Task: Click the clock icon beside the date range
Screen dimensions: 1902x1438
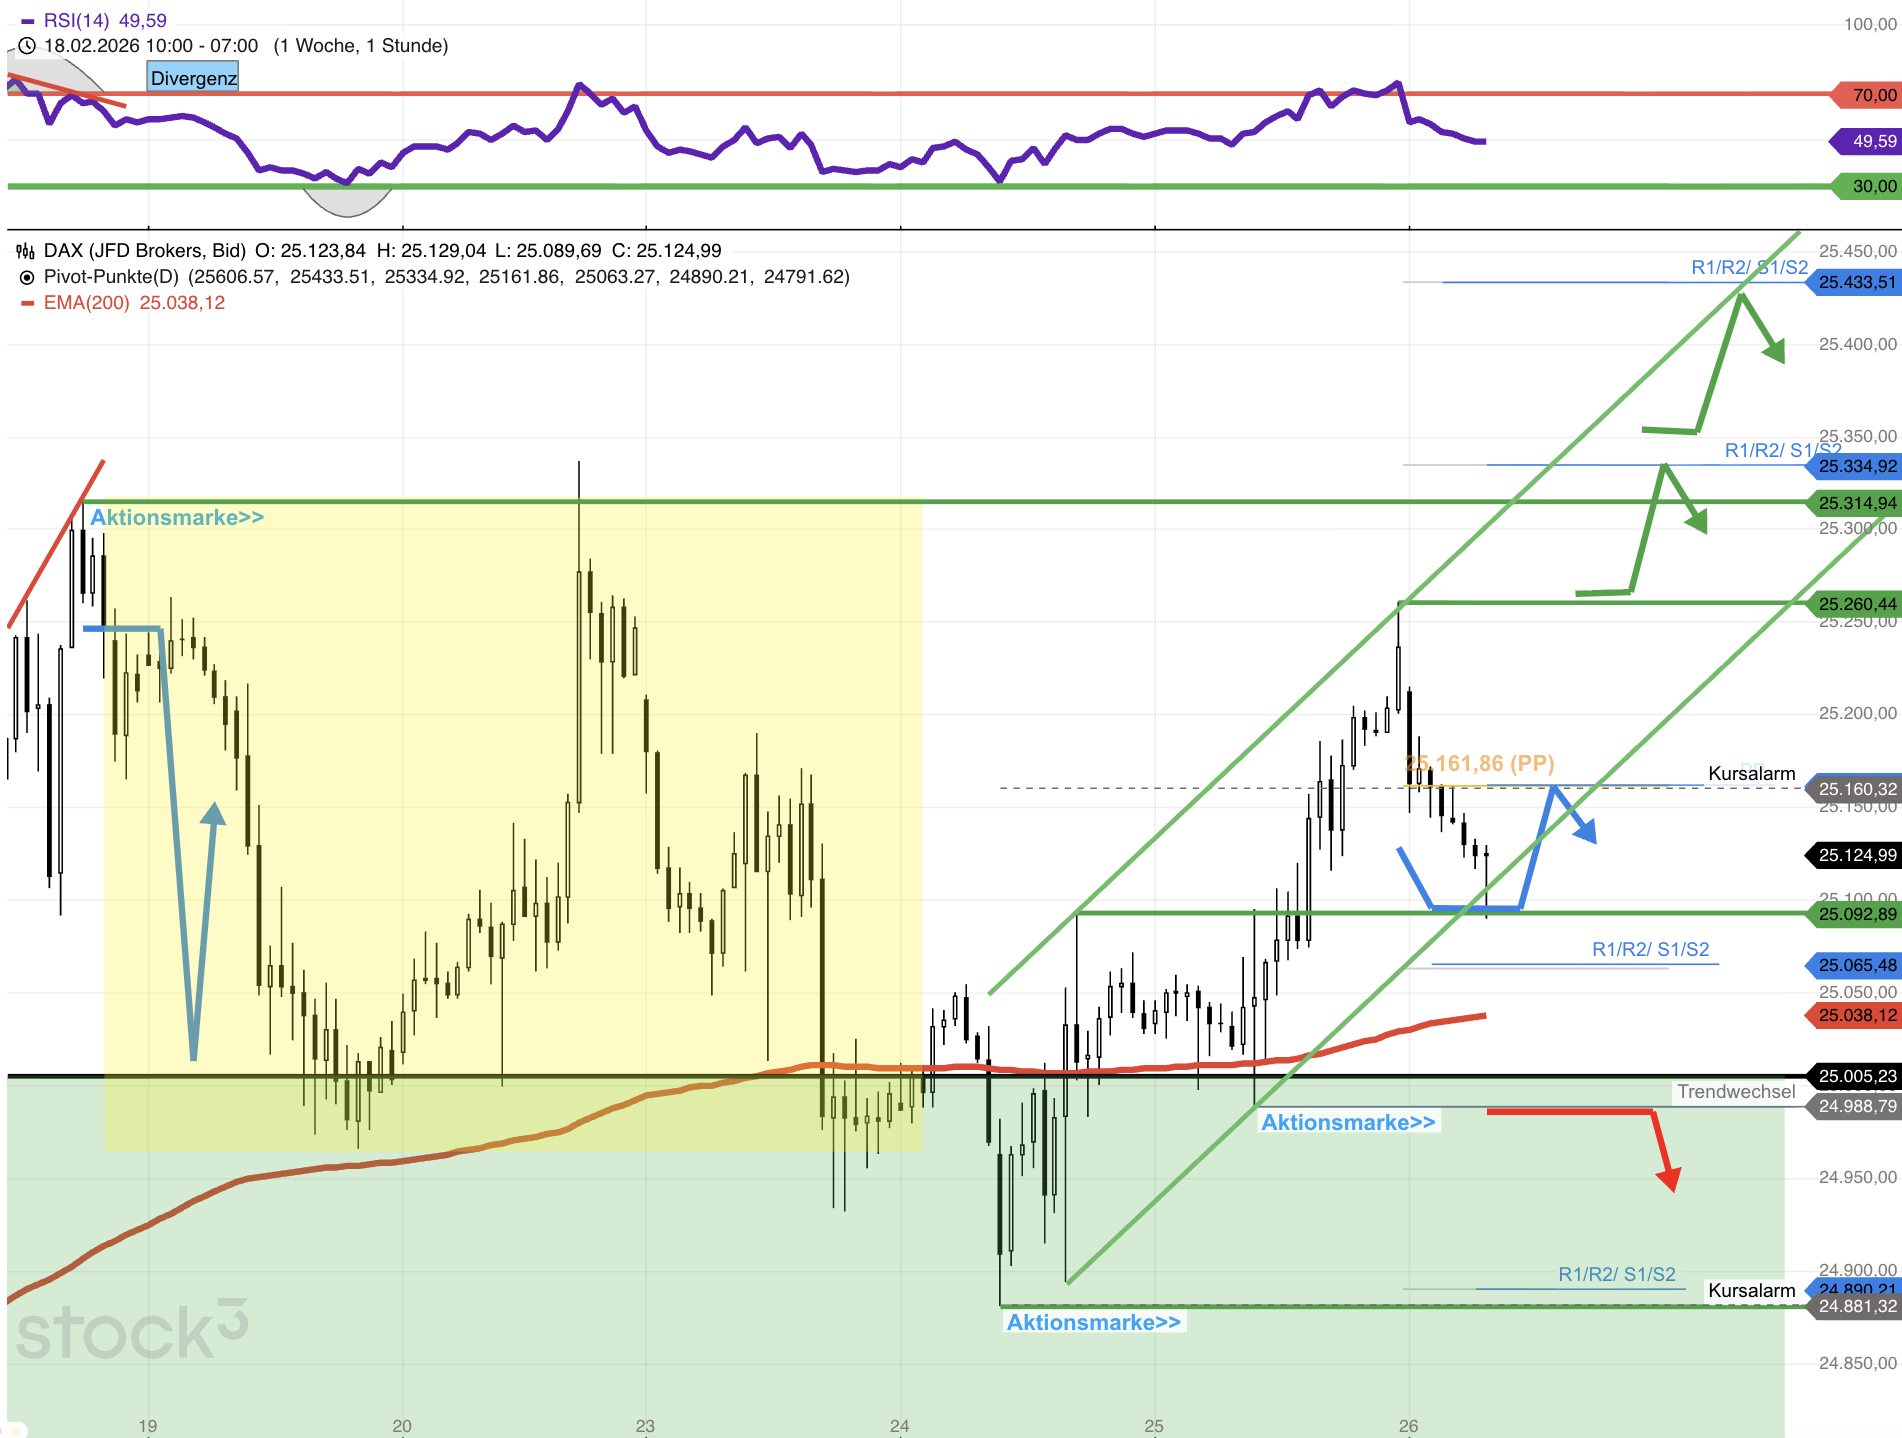Action: [27, 46]
